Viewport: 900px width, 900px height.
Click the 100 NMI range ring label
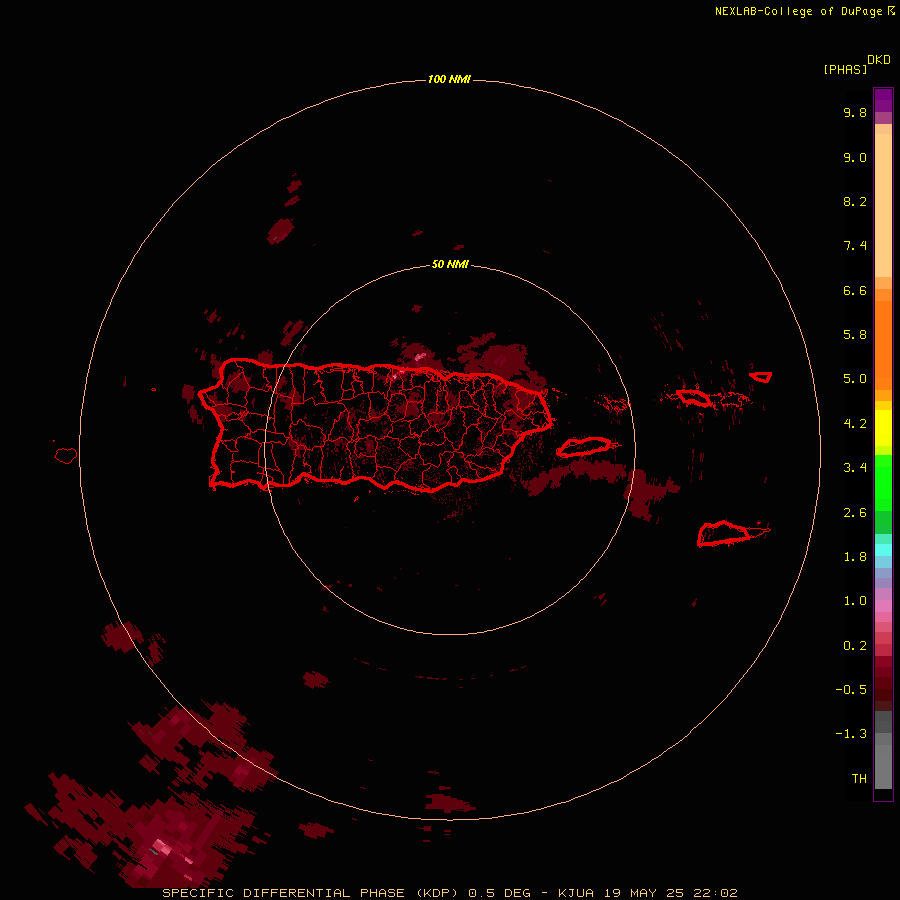449,79
